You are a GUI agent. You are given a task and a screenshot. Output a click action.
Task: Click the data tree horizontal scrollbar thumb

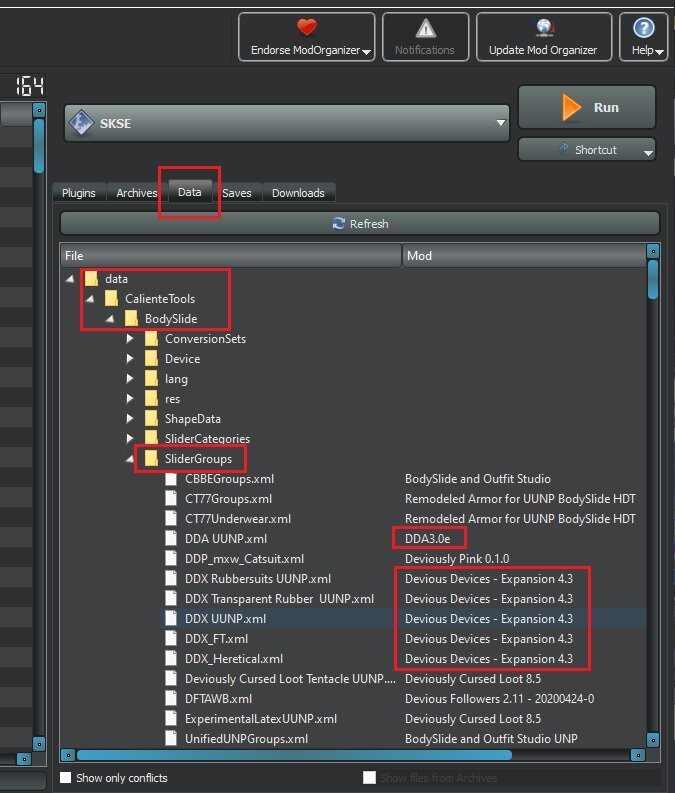point(294,755)
